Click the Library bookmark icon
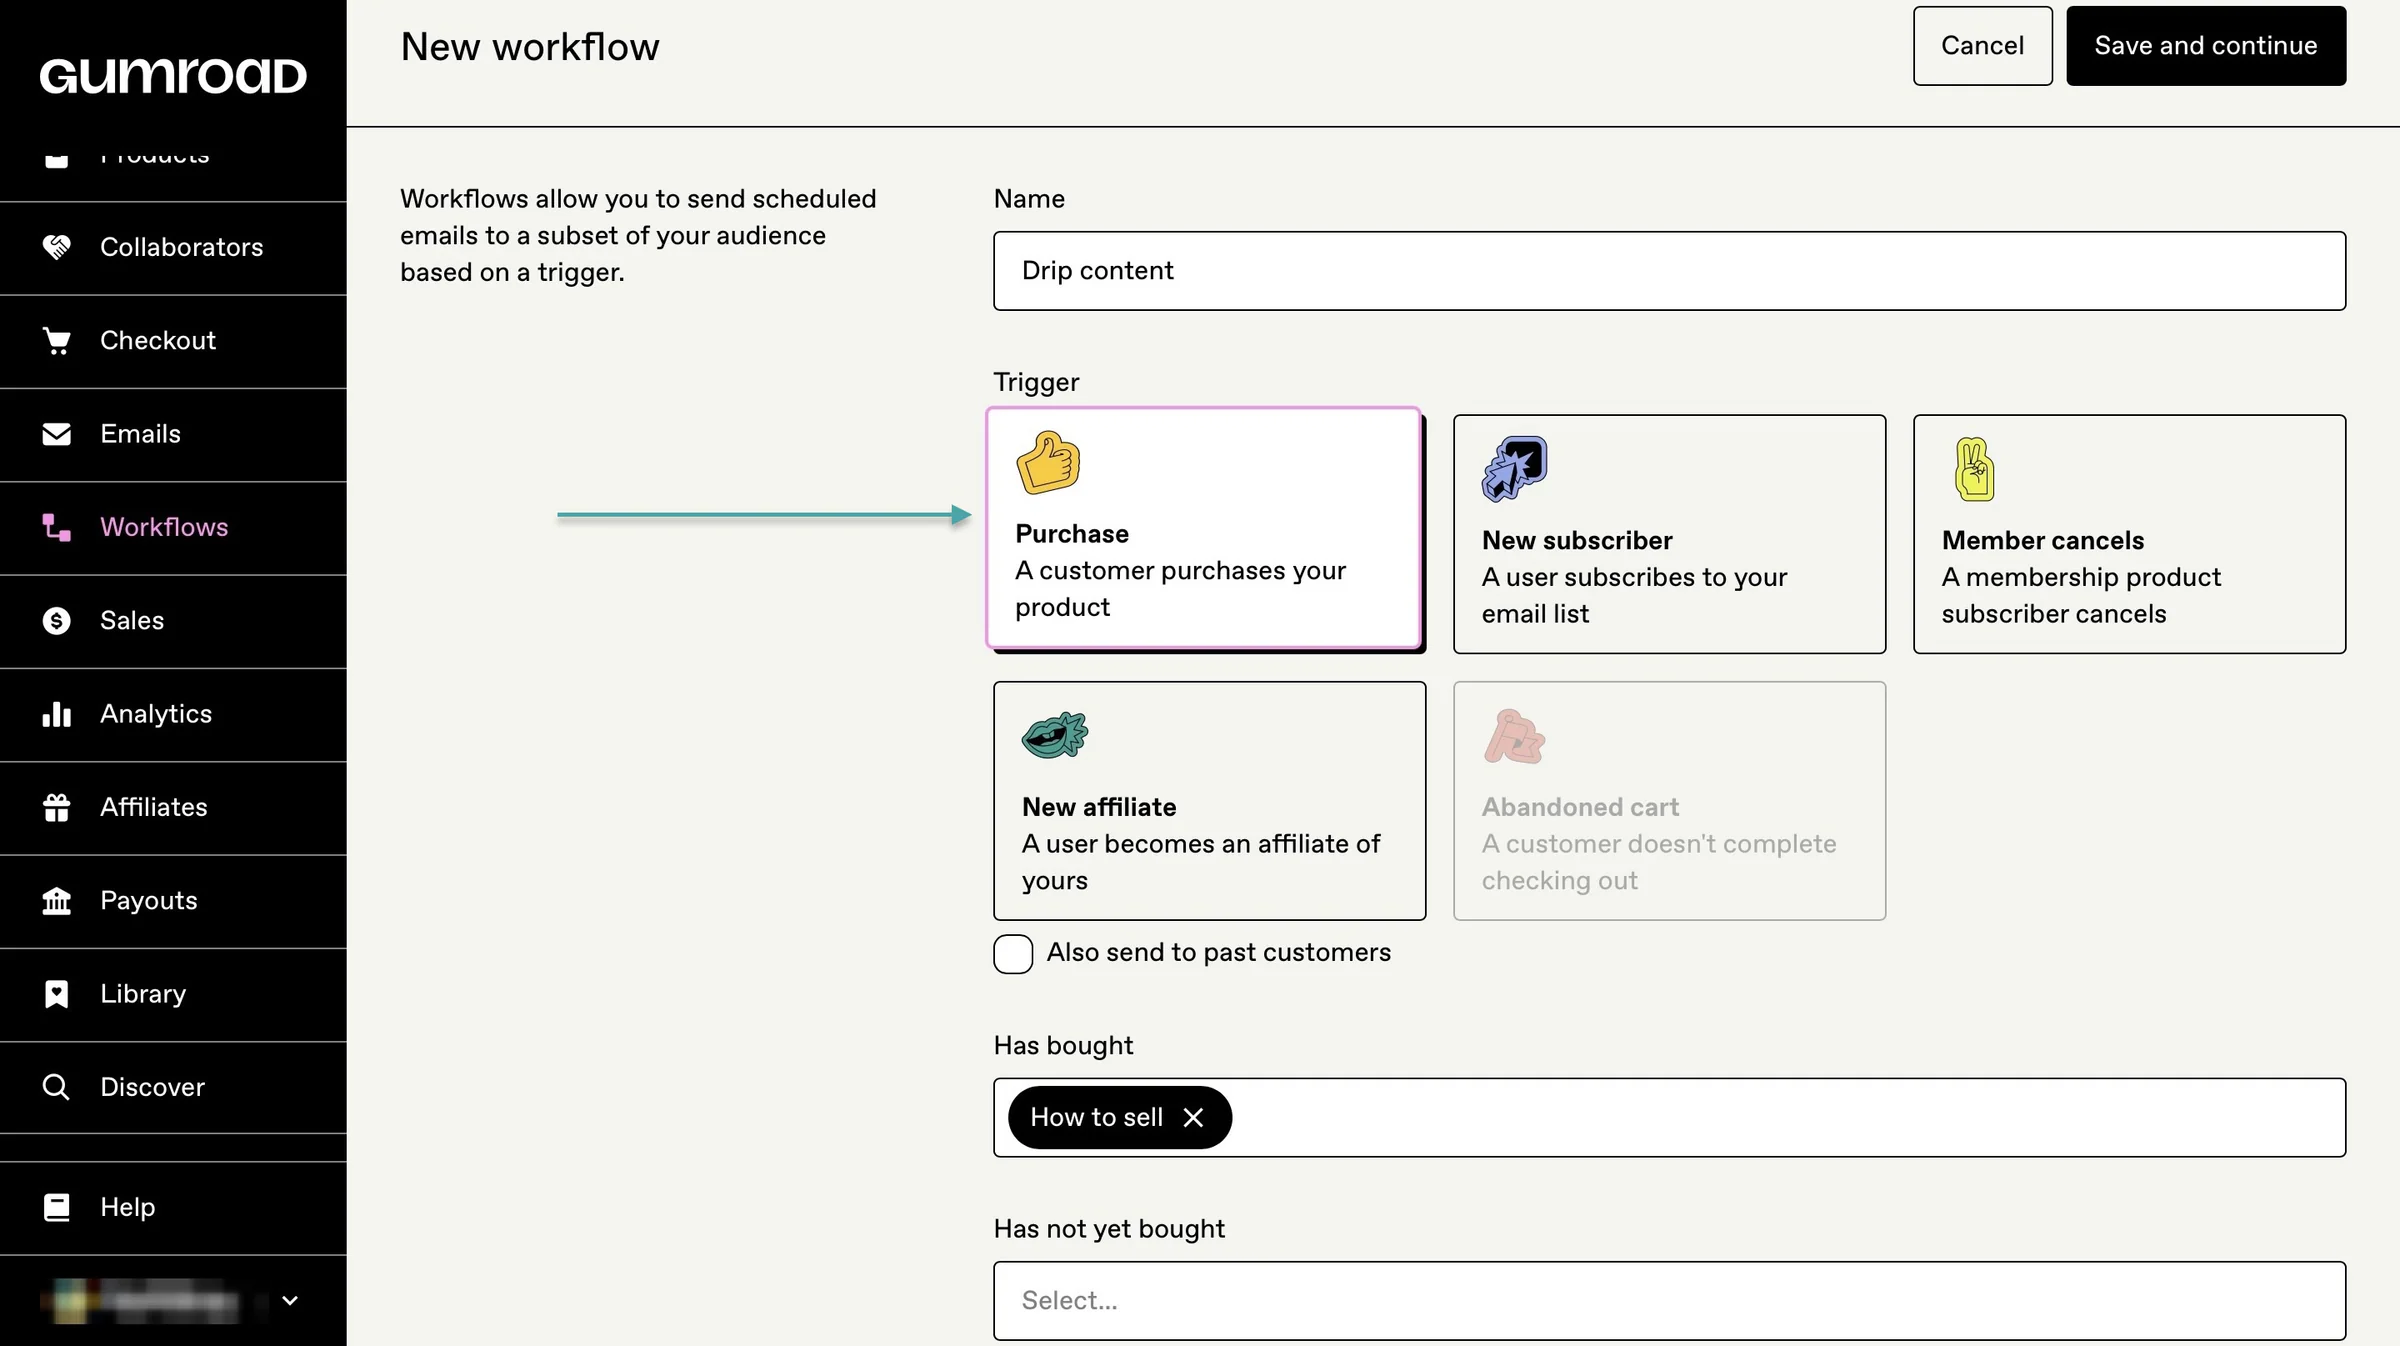Screen dimensions: 2400x1346 click(x=57, y=994)
